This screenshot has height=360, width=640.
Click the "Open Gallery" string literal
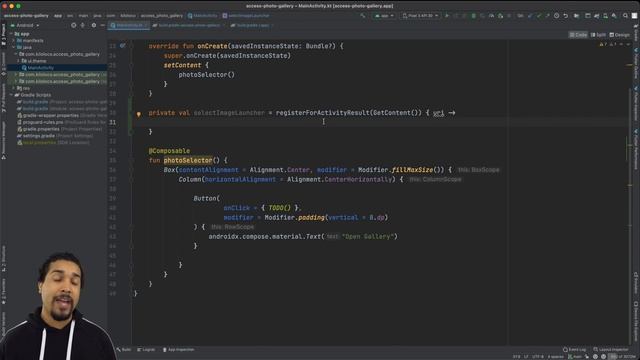pyautogui.click(x=368, y=236)
